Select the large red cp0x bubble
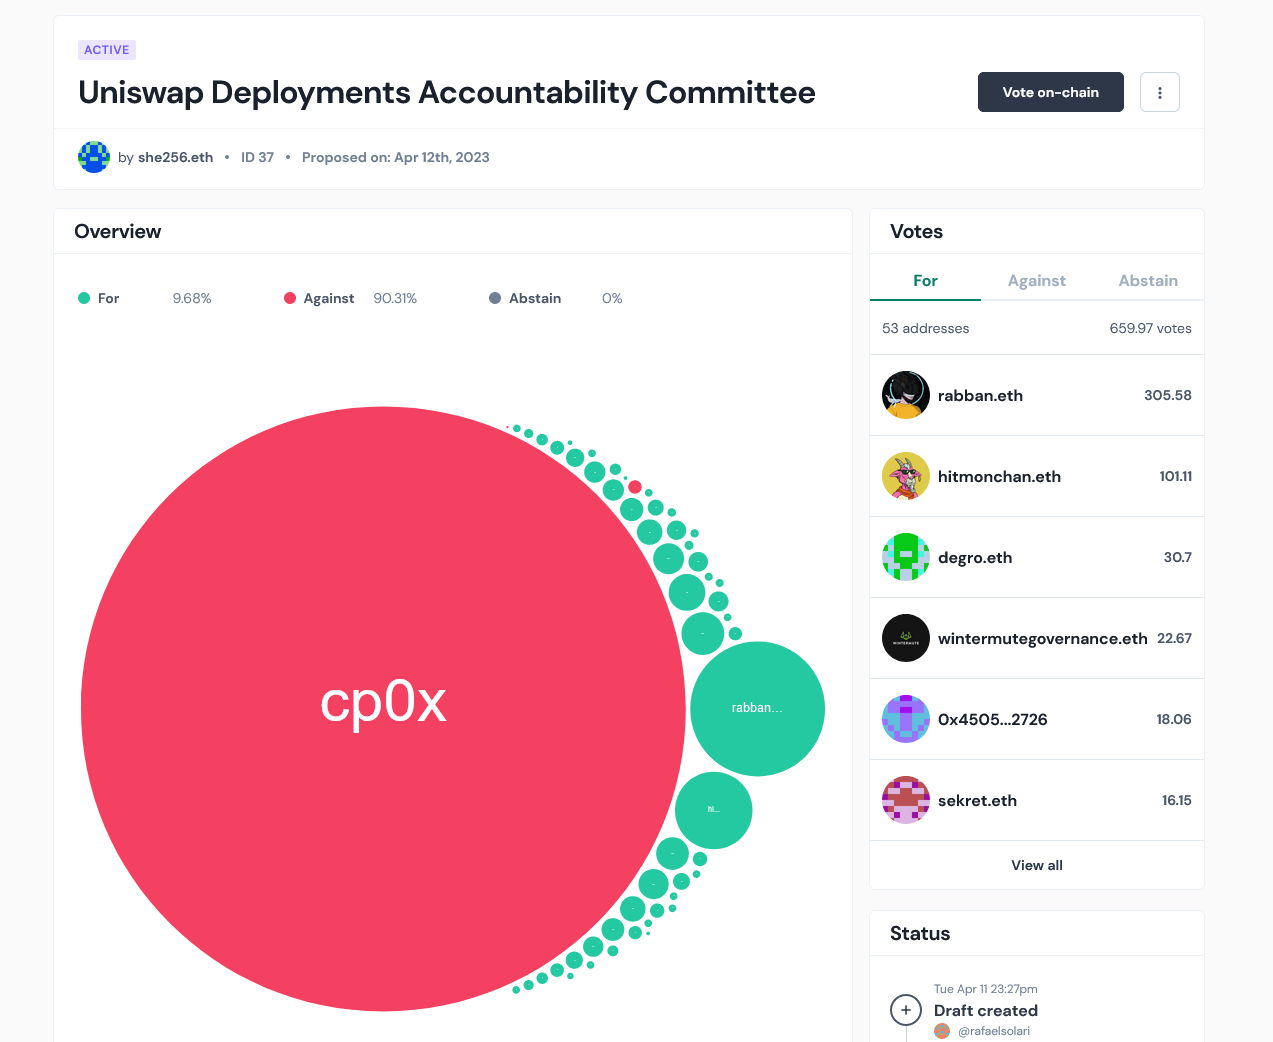Image resolution: width=1273 pixels, height=1042 pixels. click(x=383, y=709)
